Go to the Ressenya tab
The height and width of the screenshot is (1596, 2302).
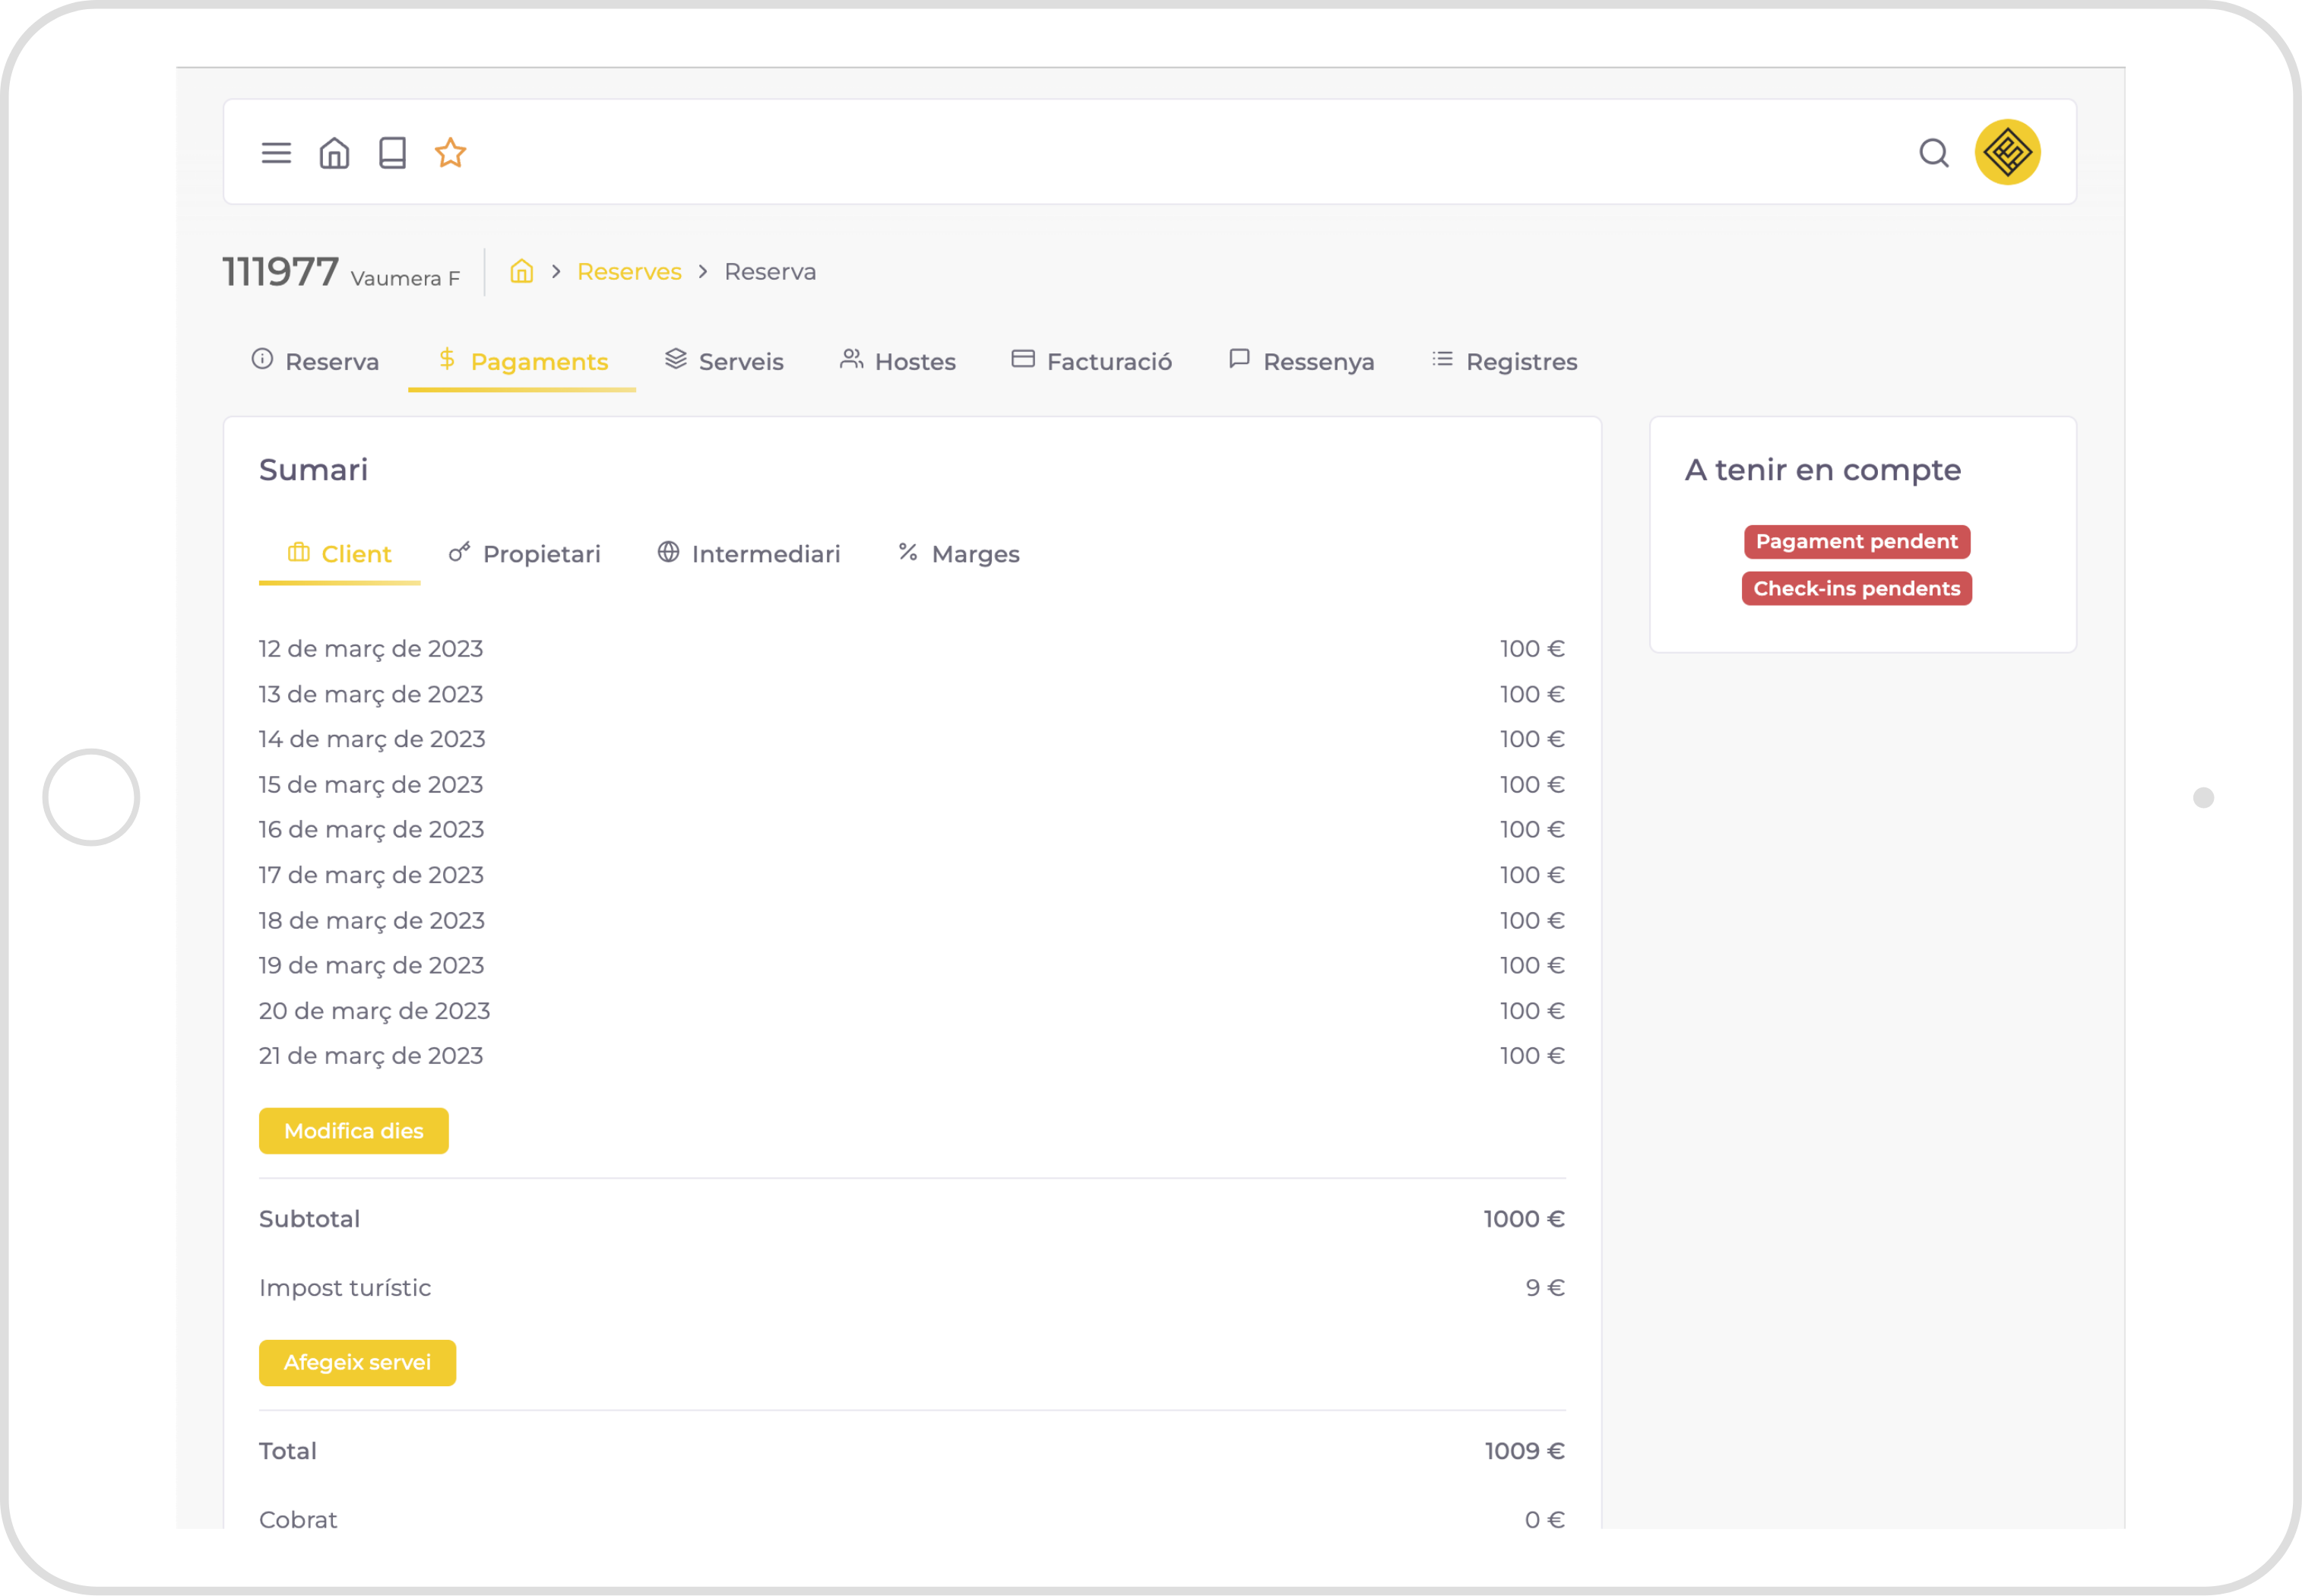pos(1301,361)
